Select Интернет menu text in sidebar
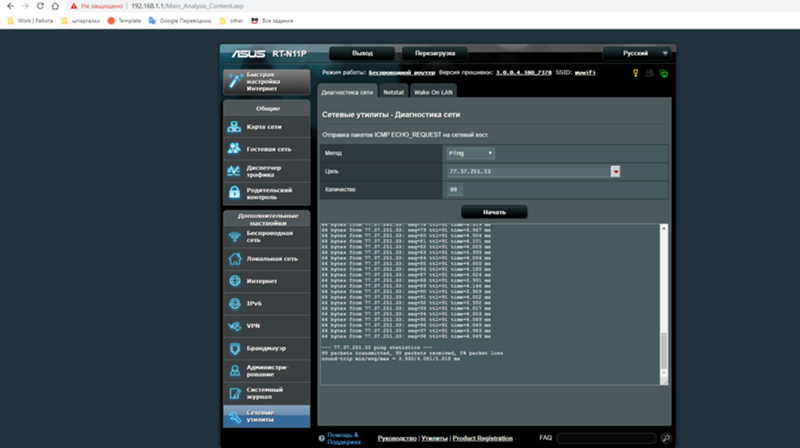Screen dimensions: 800x448 (x=262, y=281)
